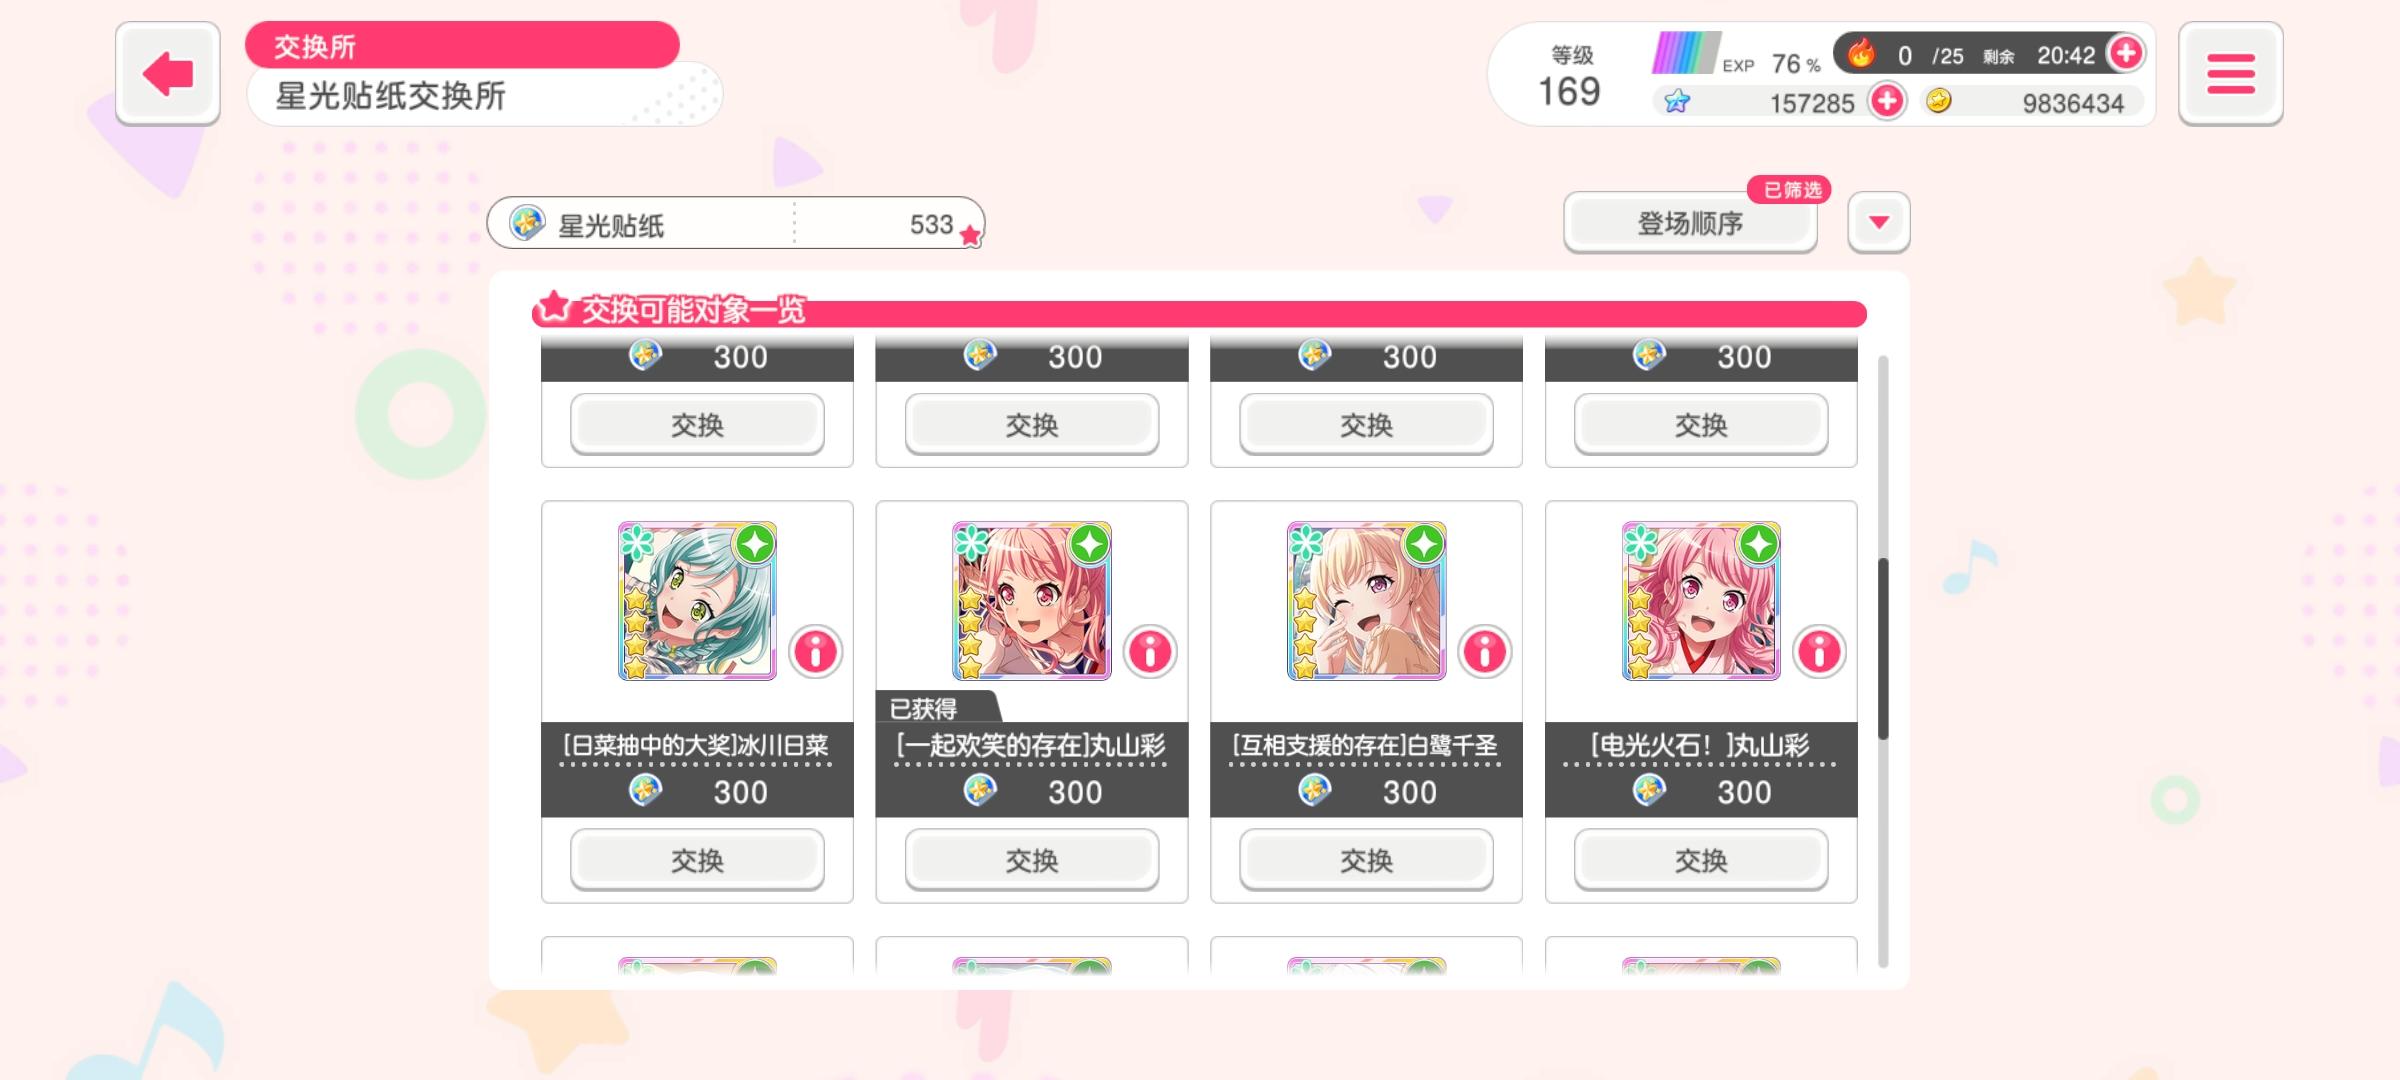This screenshot has width=2400, height=1080.
Task: Toggle sort direction with the pink triangle
Action: point(1879,222)
